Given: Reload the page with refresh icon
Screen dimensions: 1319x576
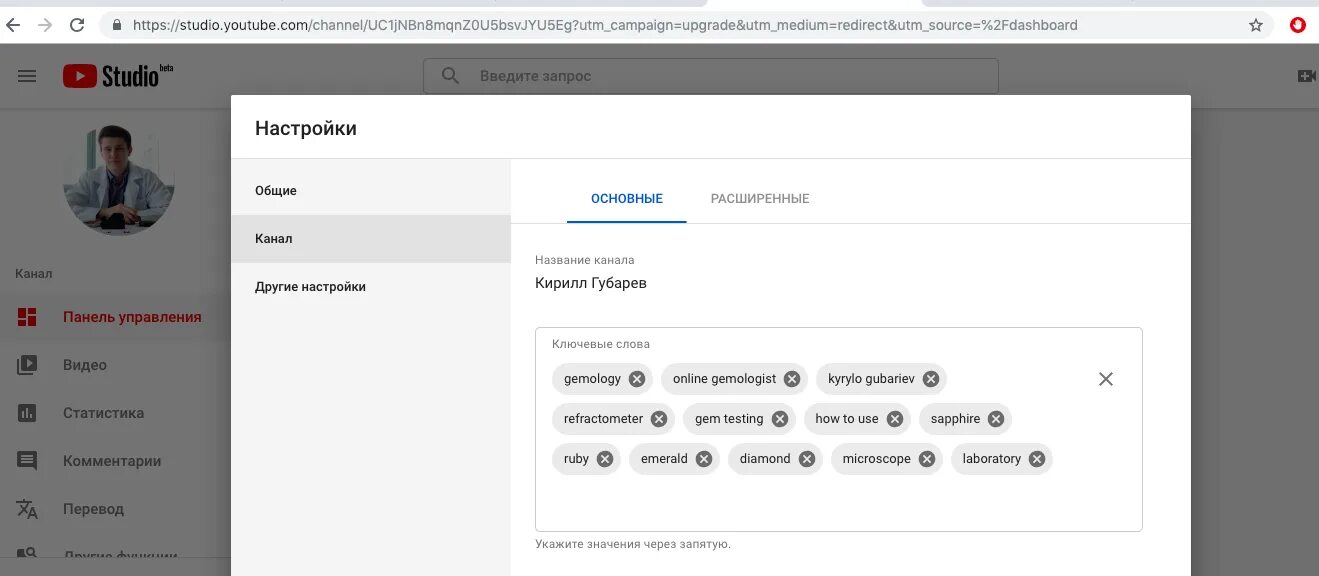Looking at the screenshot, I should [77, 25].
